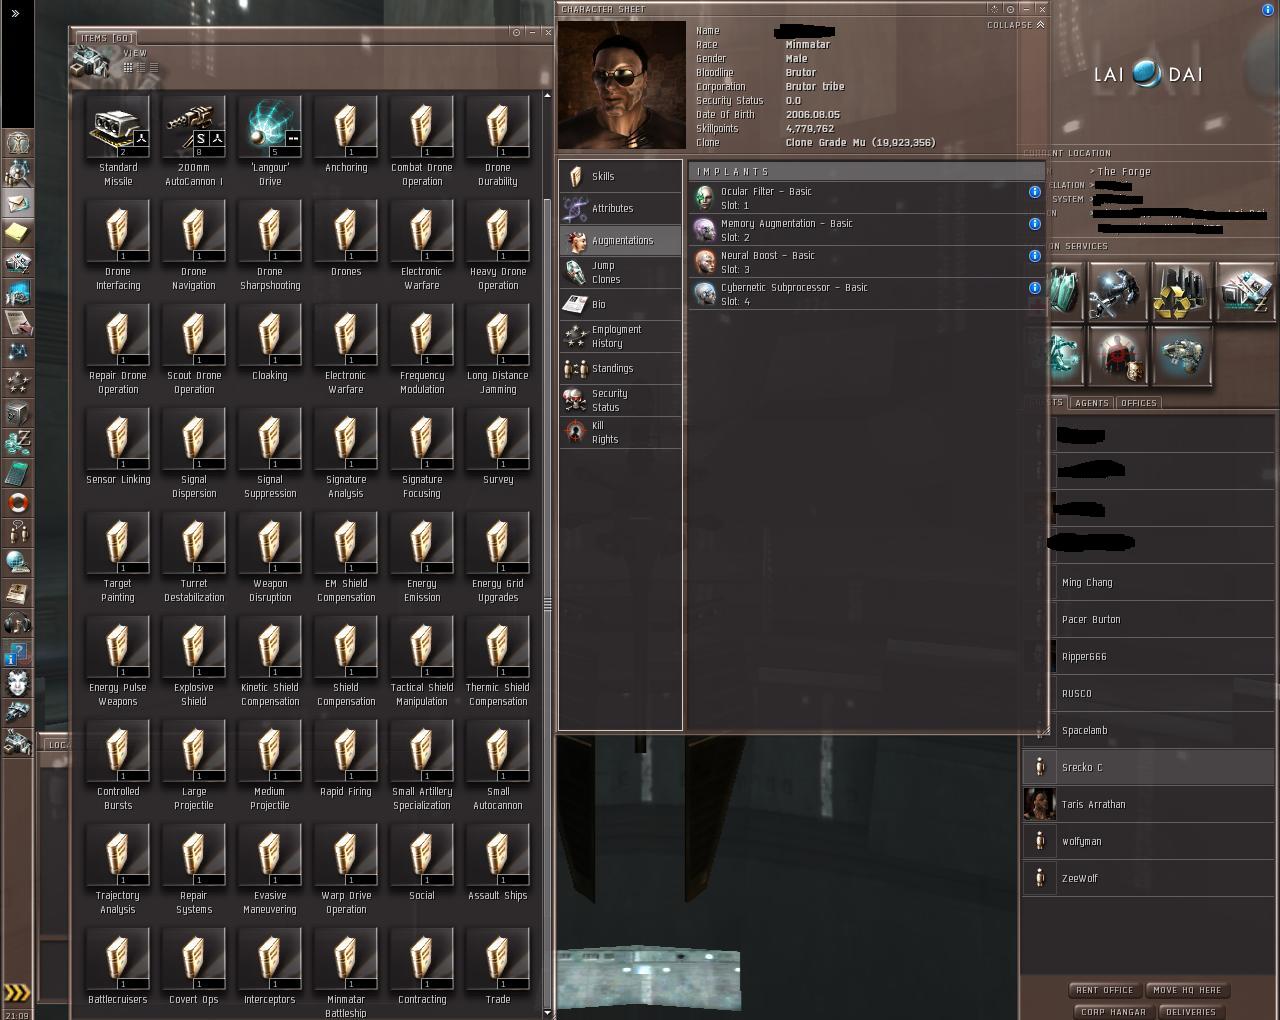Show info for Memory Augmentation - Basic
The width and height of the screenshot is (1280, 1020).
tap(1035, 224)
